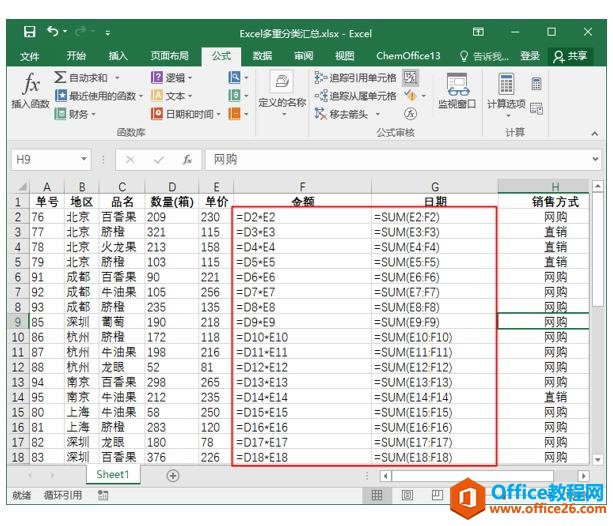613x526 pixels.
Task: Click cell G18 with =SUM(E18:F18)
Action: tap(434, 457)
